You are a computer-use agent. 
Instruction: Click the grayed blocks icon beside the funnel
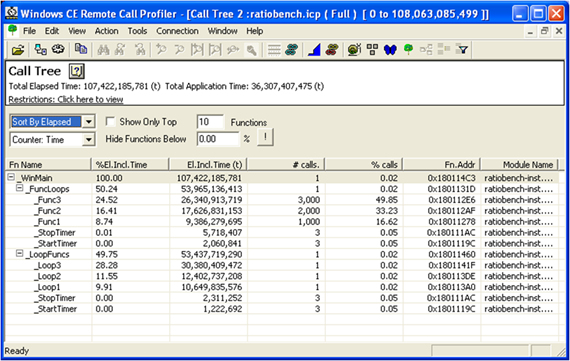pyautogui.click(x=444, y=49)
